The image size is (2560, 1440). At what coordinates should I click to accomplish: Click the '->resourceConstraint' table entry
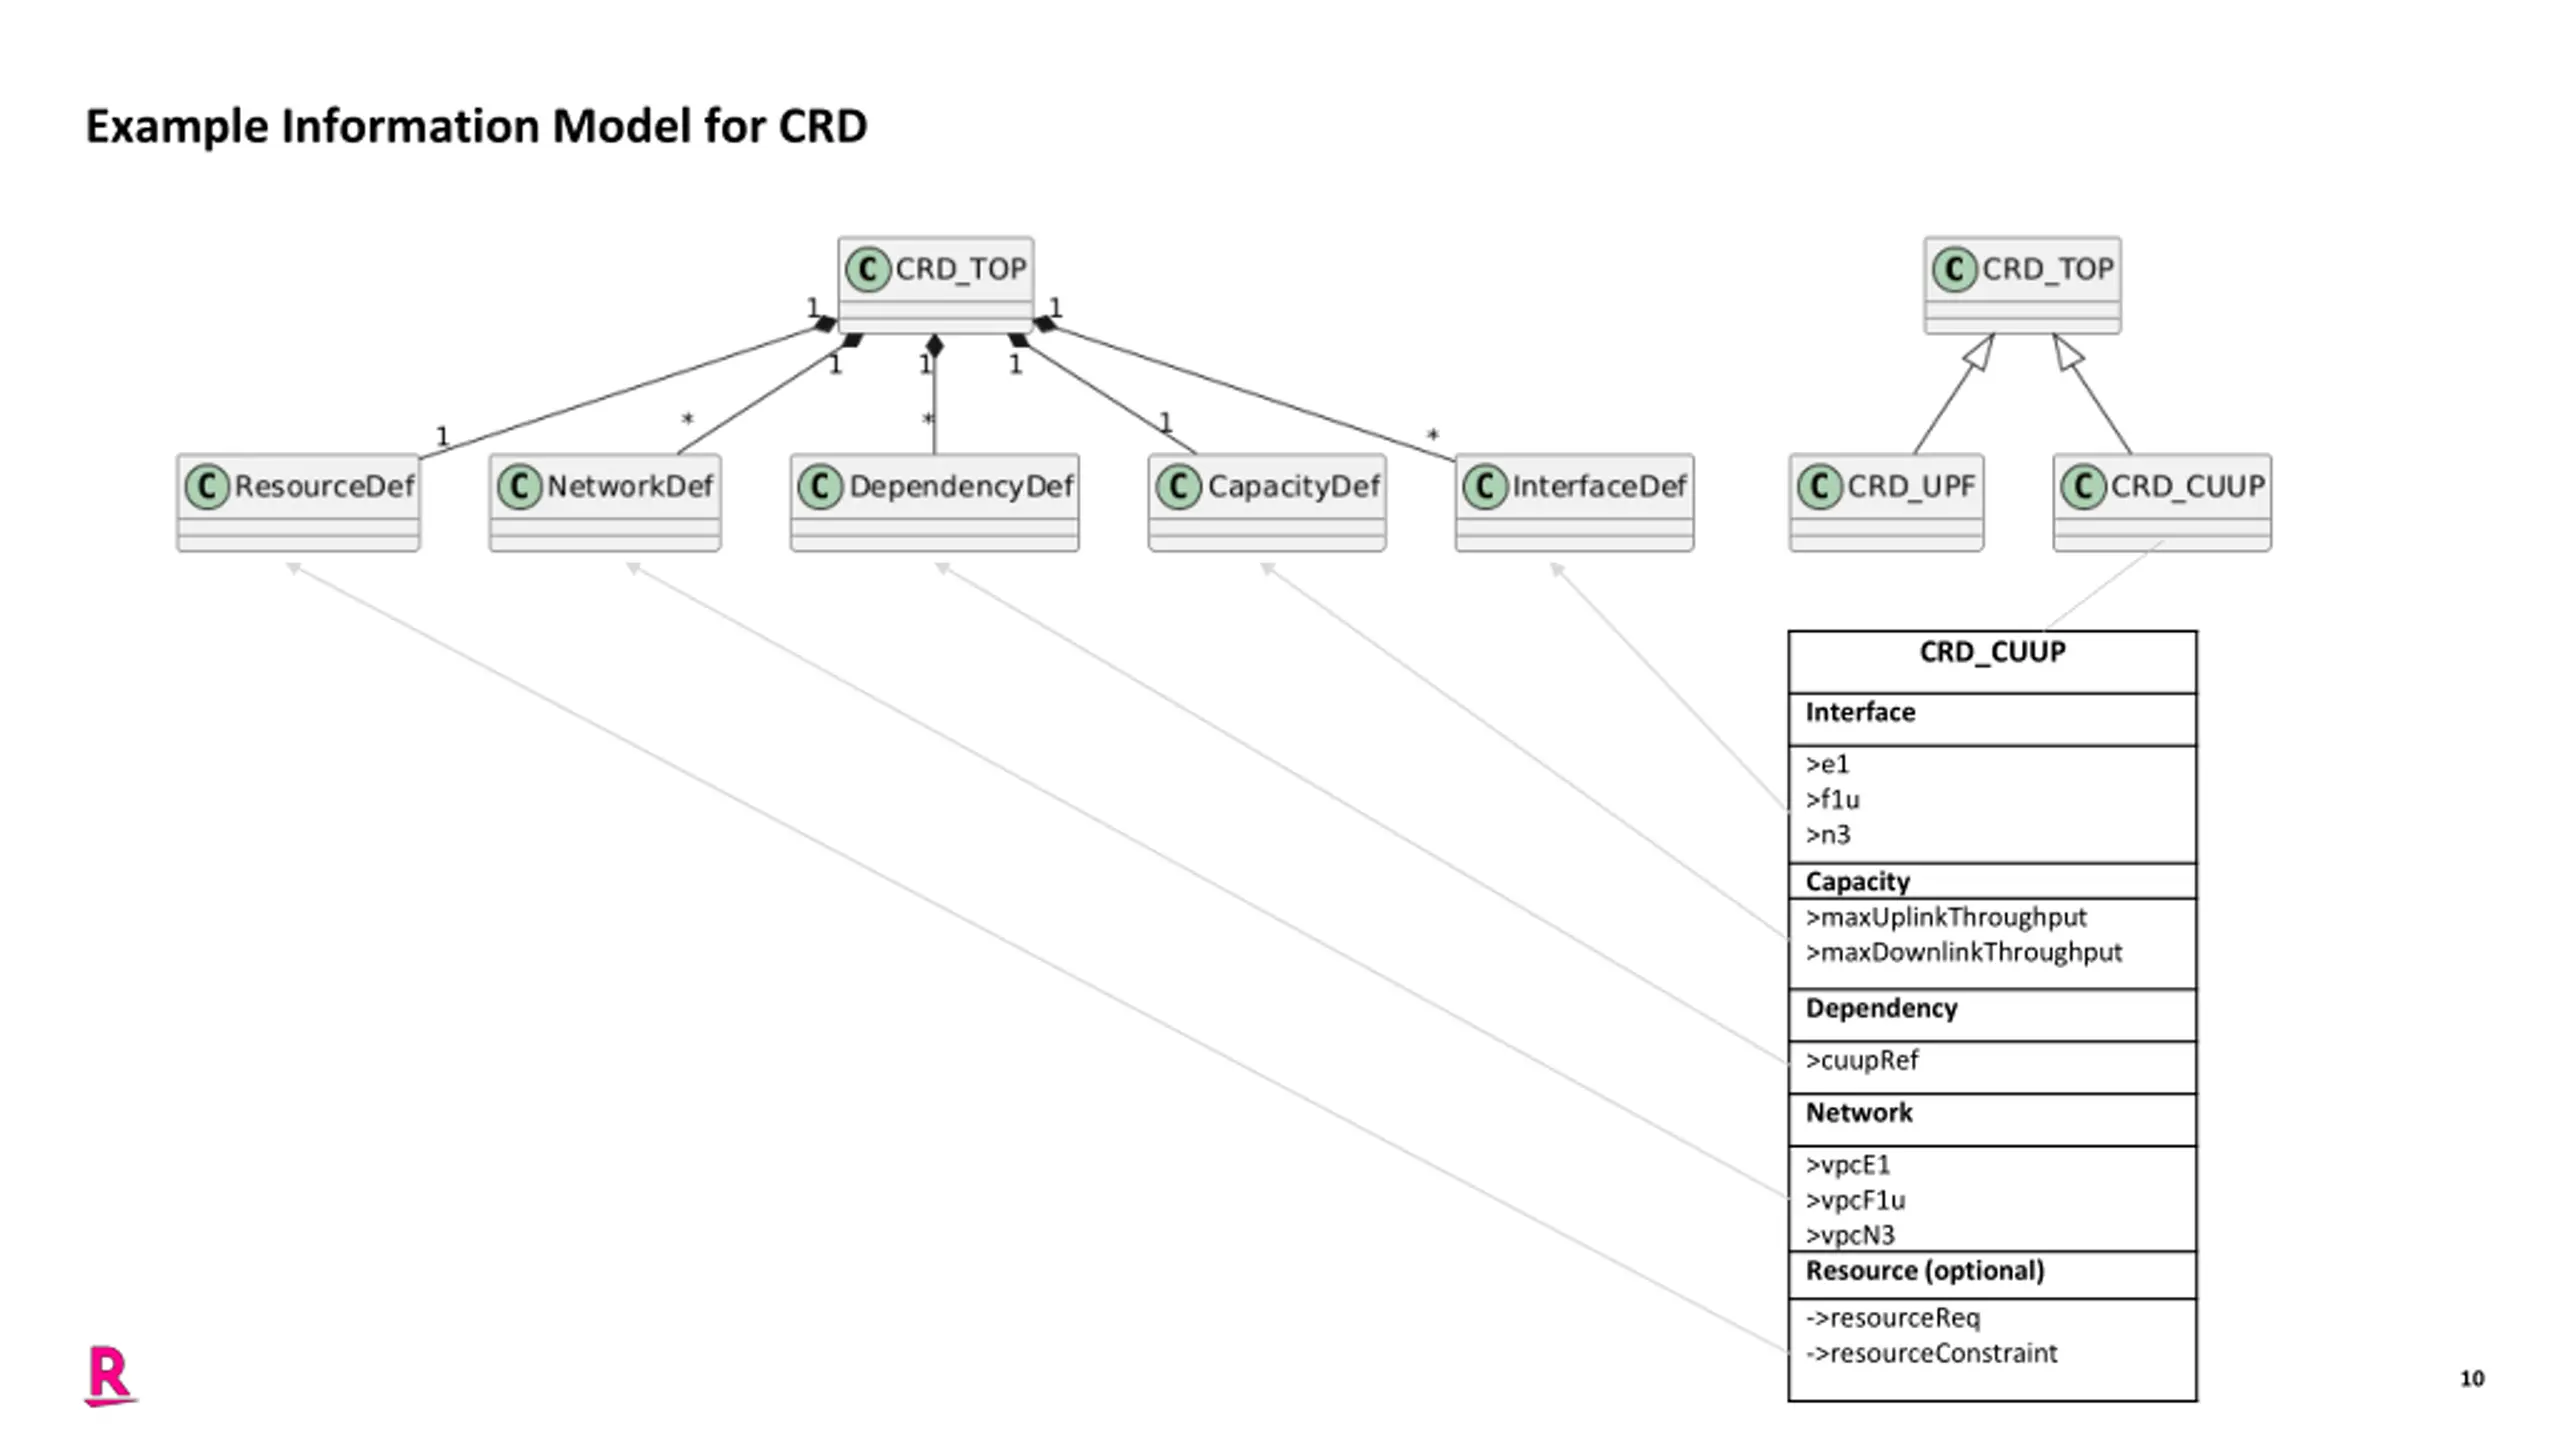tap(1931, 1353)
